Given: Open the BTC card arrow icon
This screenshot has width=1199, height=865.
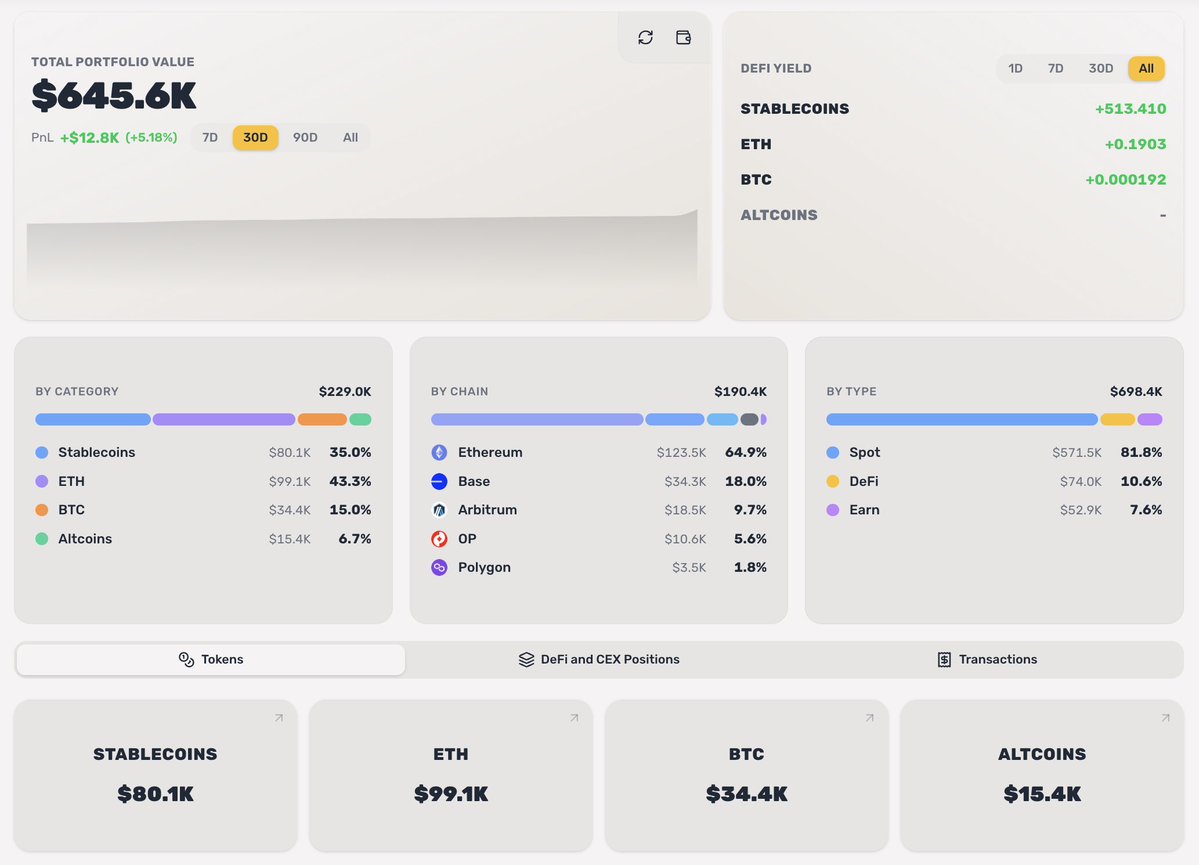Looking at the screenshot, I should (869, 717).
